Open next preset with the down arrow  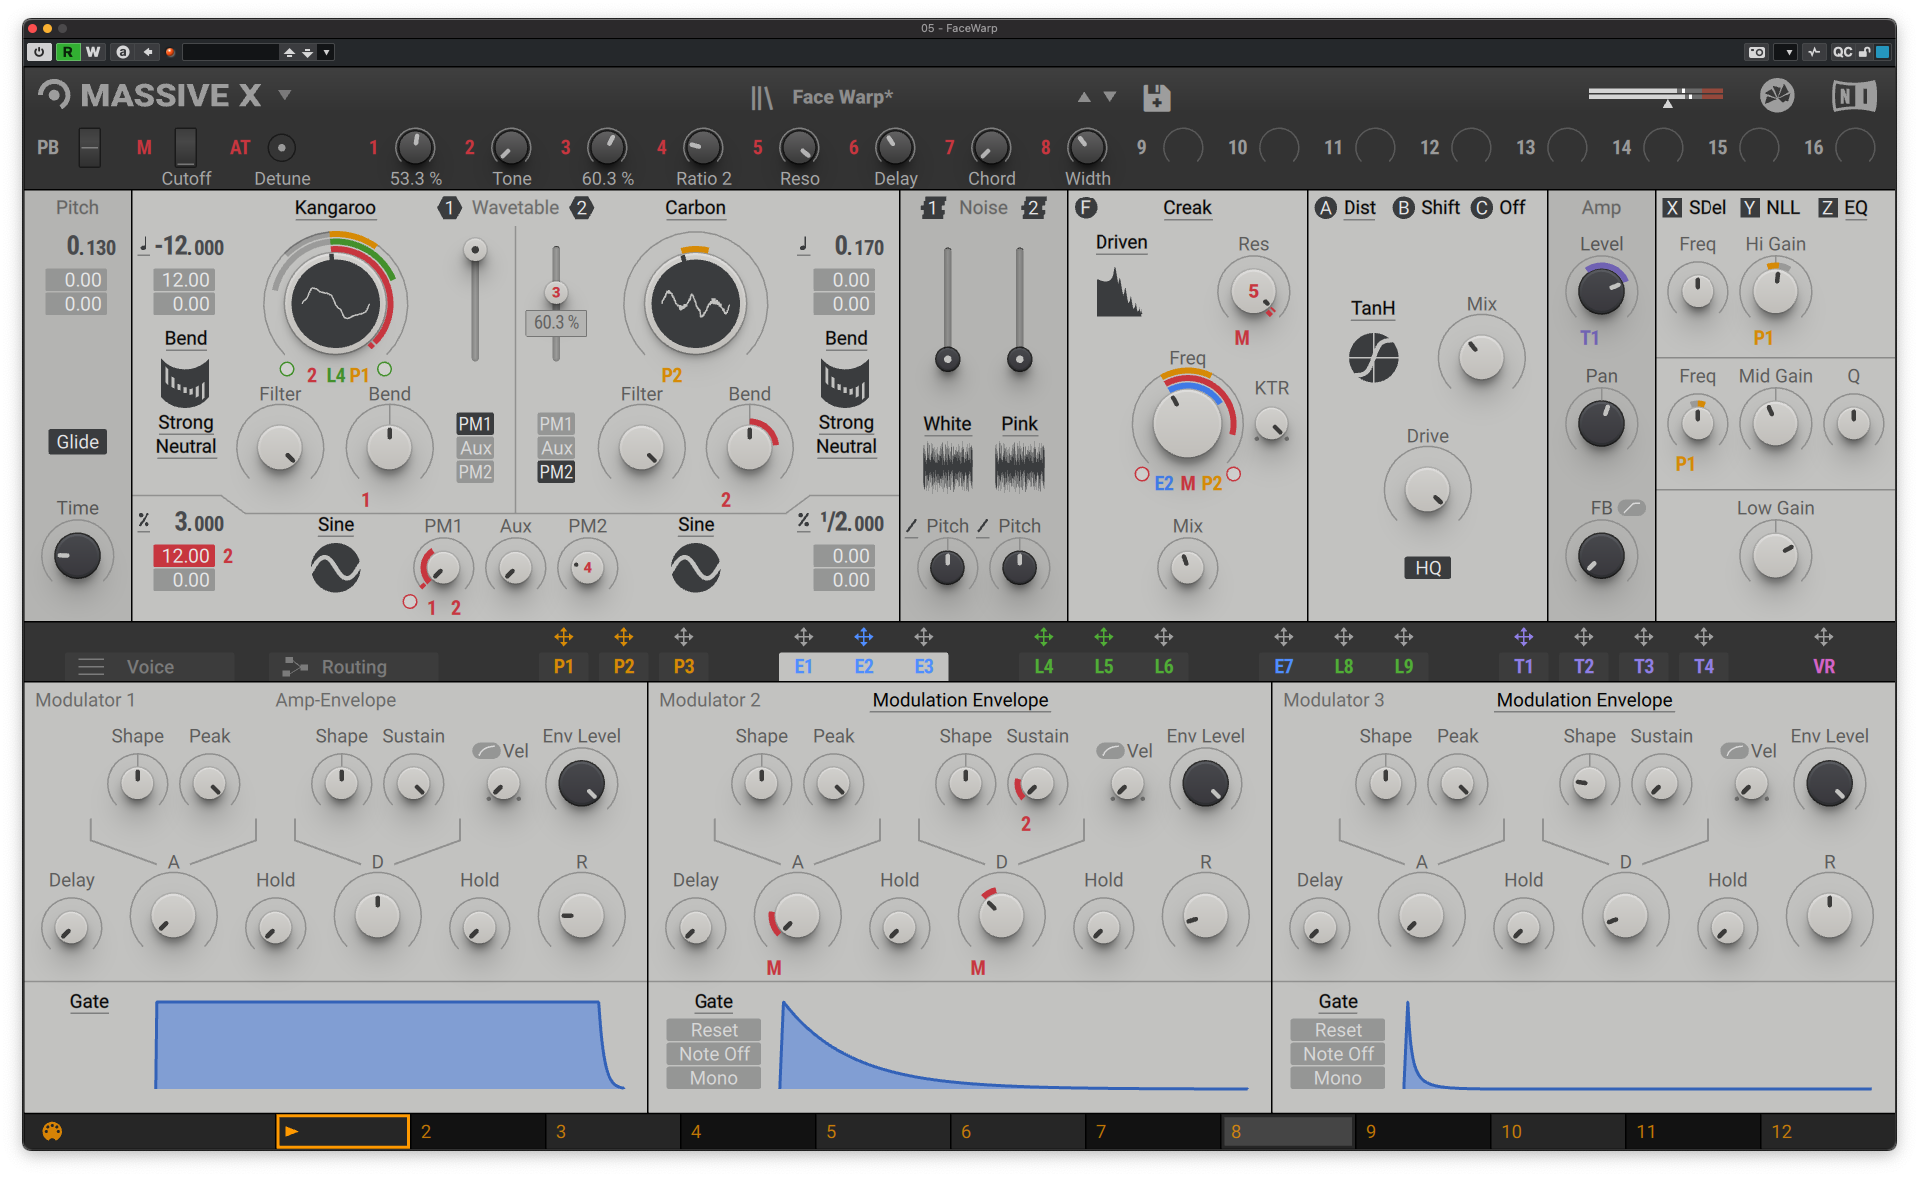(x=1110, y=96)
